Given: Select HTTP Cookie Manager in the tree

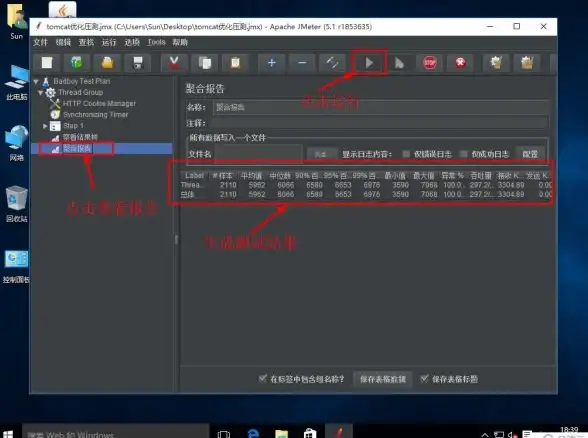Looking at the screenshot, I should [x=99, y=104].
